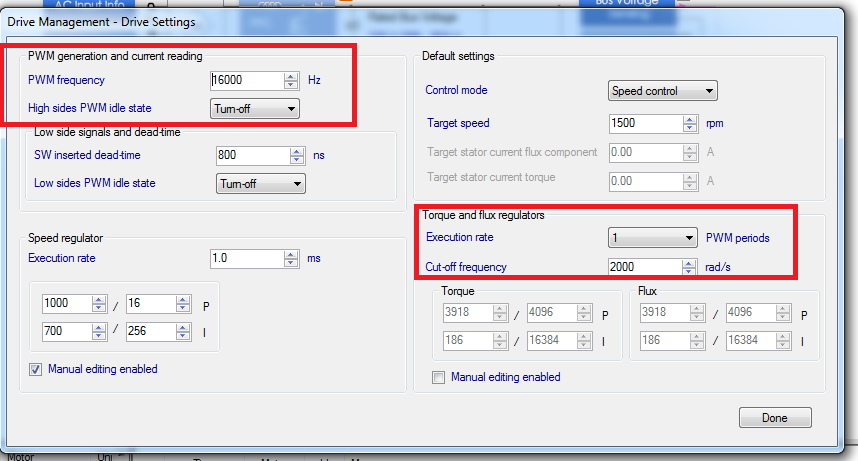Decrease speed I numerator 700 value
Image resolution: width=858 pixels, height=461 pixels.
tap(99, 336)
